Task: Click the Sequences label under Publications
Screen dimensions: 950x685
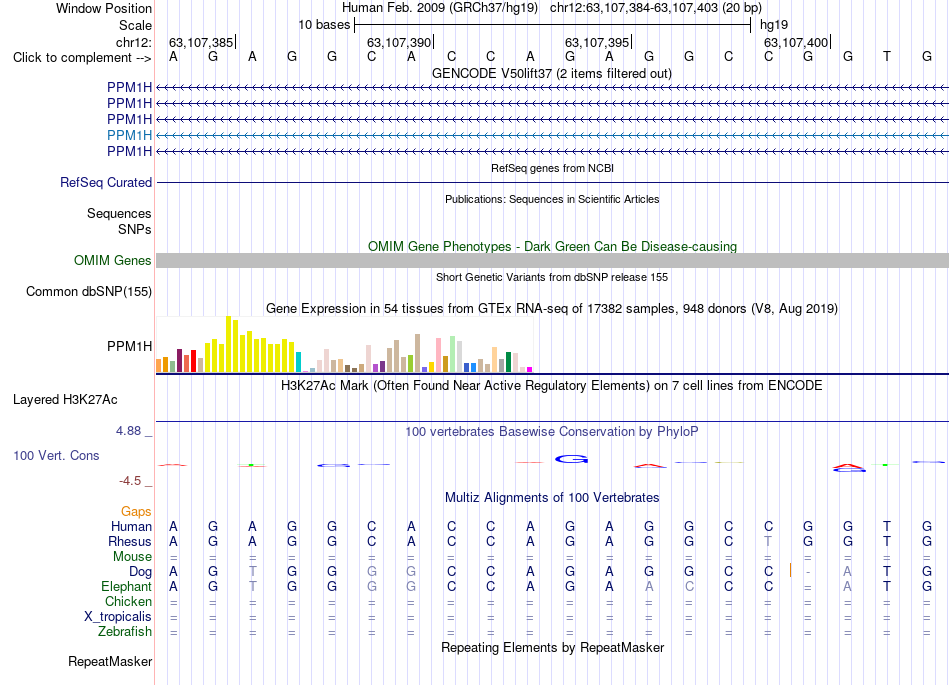Action: pyautogui.click(x=119, y=213)
